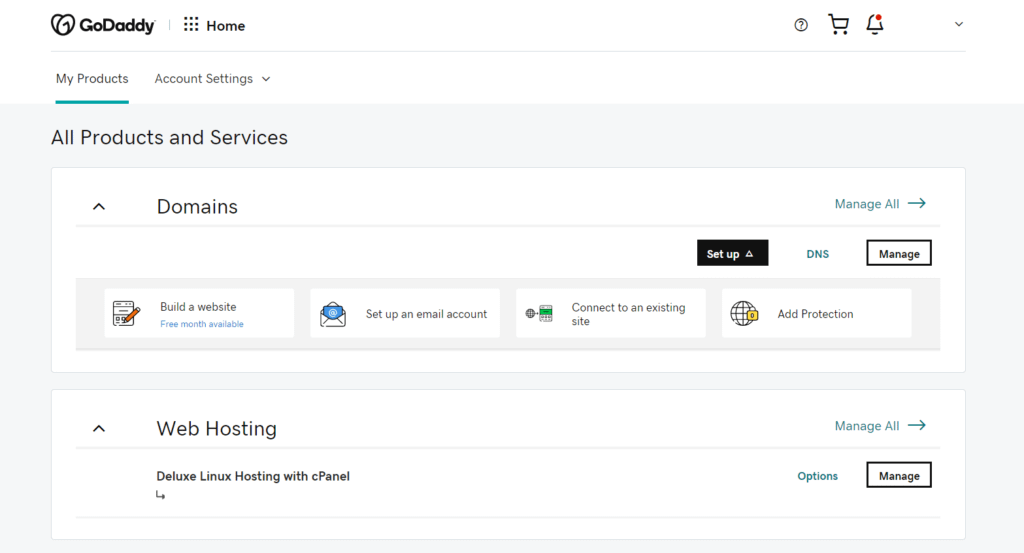The image size is (1024, 553).
Task: Choose Add Protection
Action: point(816,313)
